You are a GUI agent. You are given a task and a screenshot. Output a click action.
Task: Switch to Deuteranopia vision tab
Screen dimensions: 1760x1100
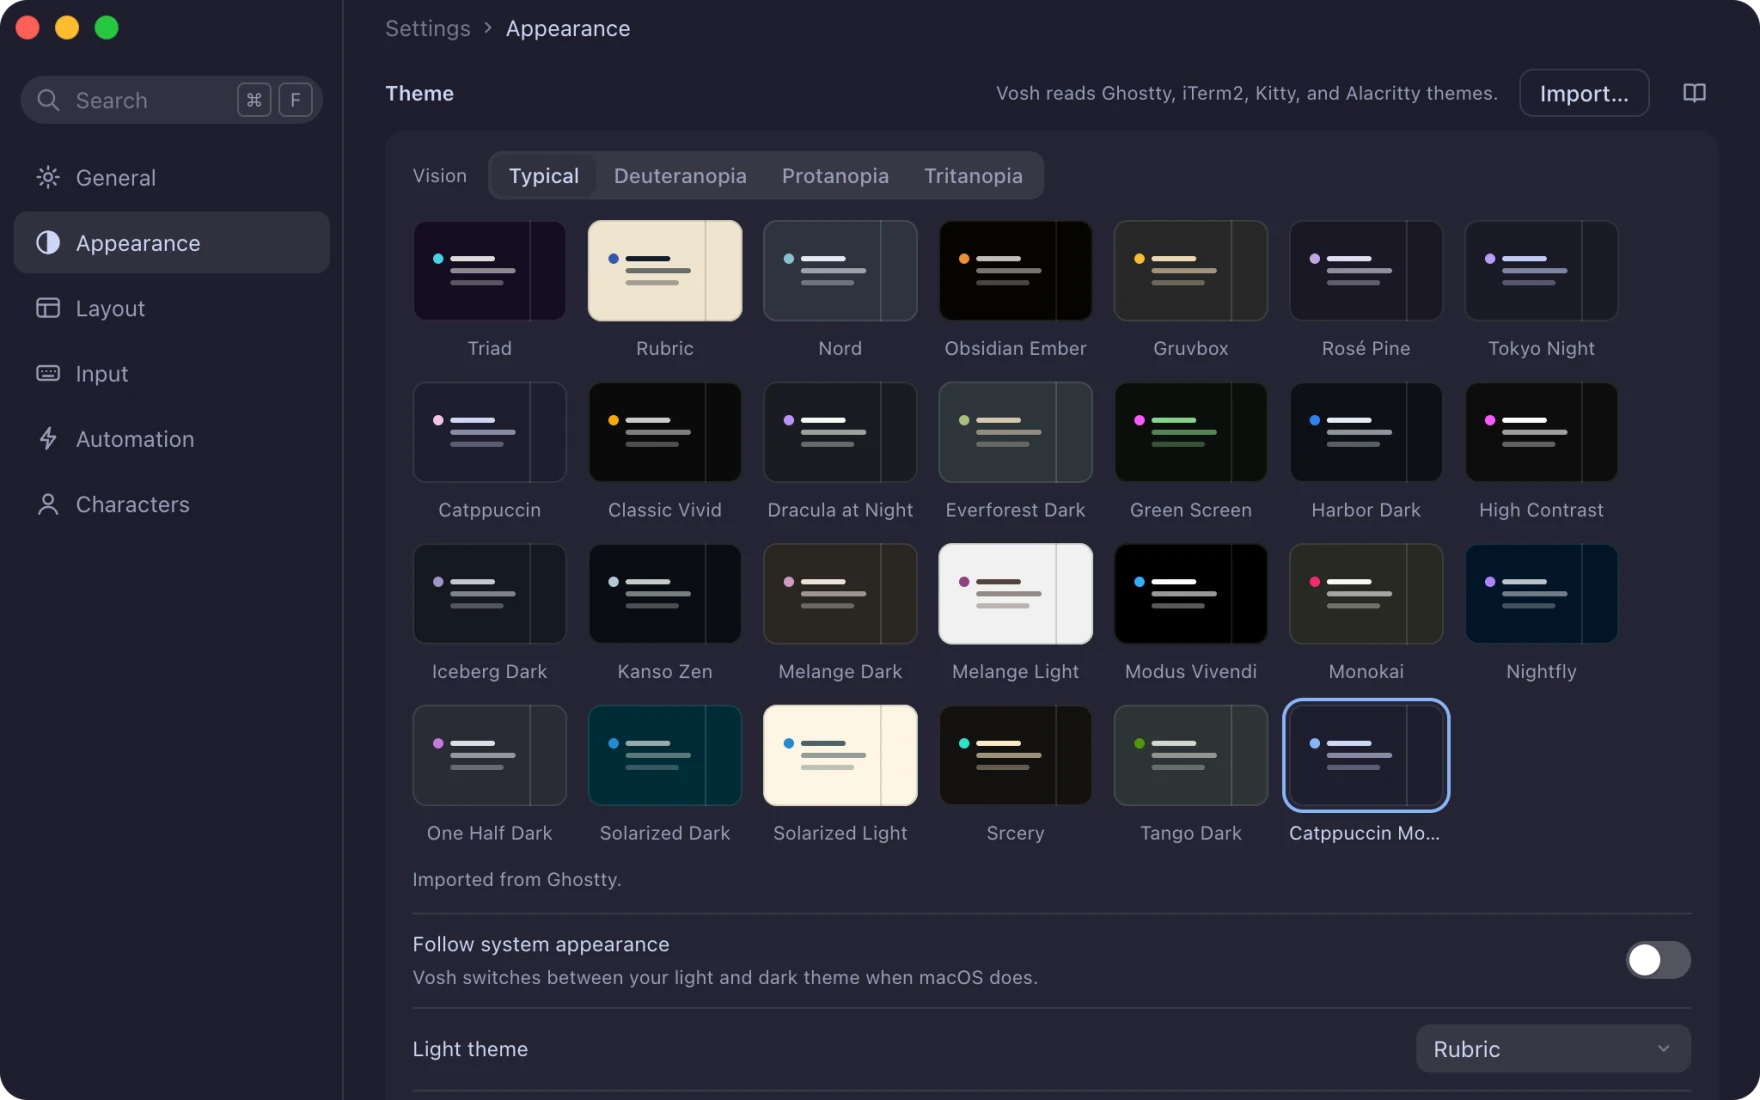(680, 176)
